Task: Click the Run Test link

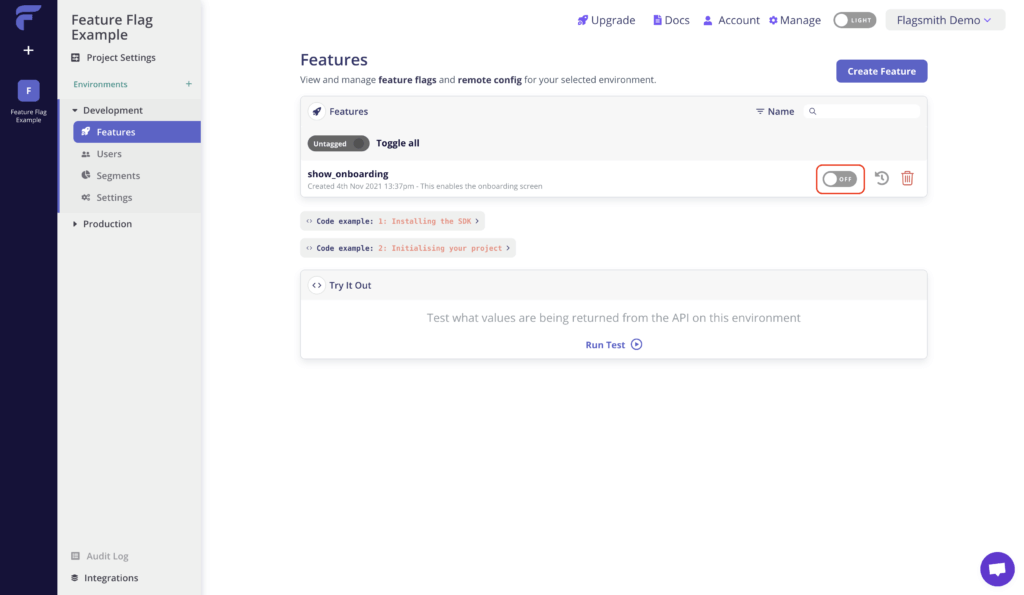Action: pos(605,345)
